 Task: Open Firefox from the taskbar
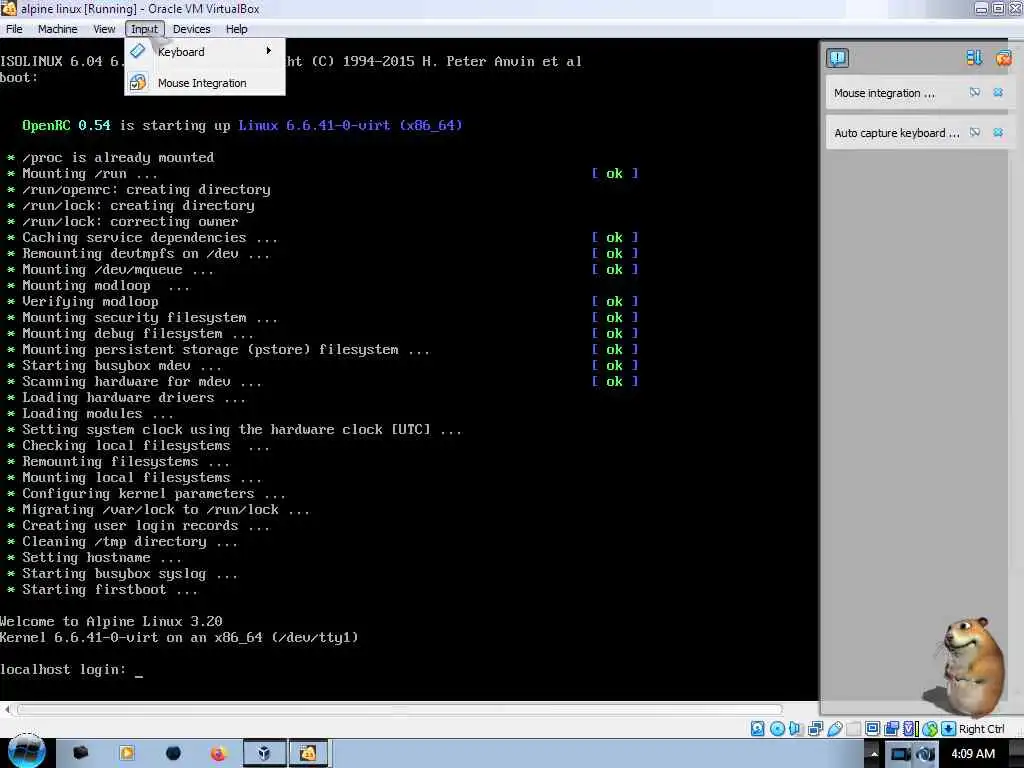click(218, 753)
